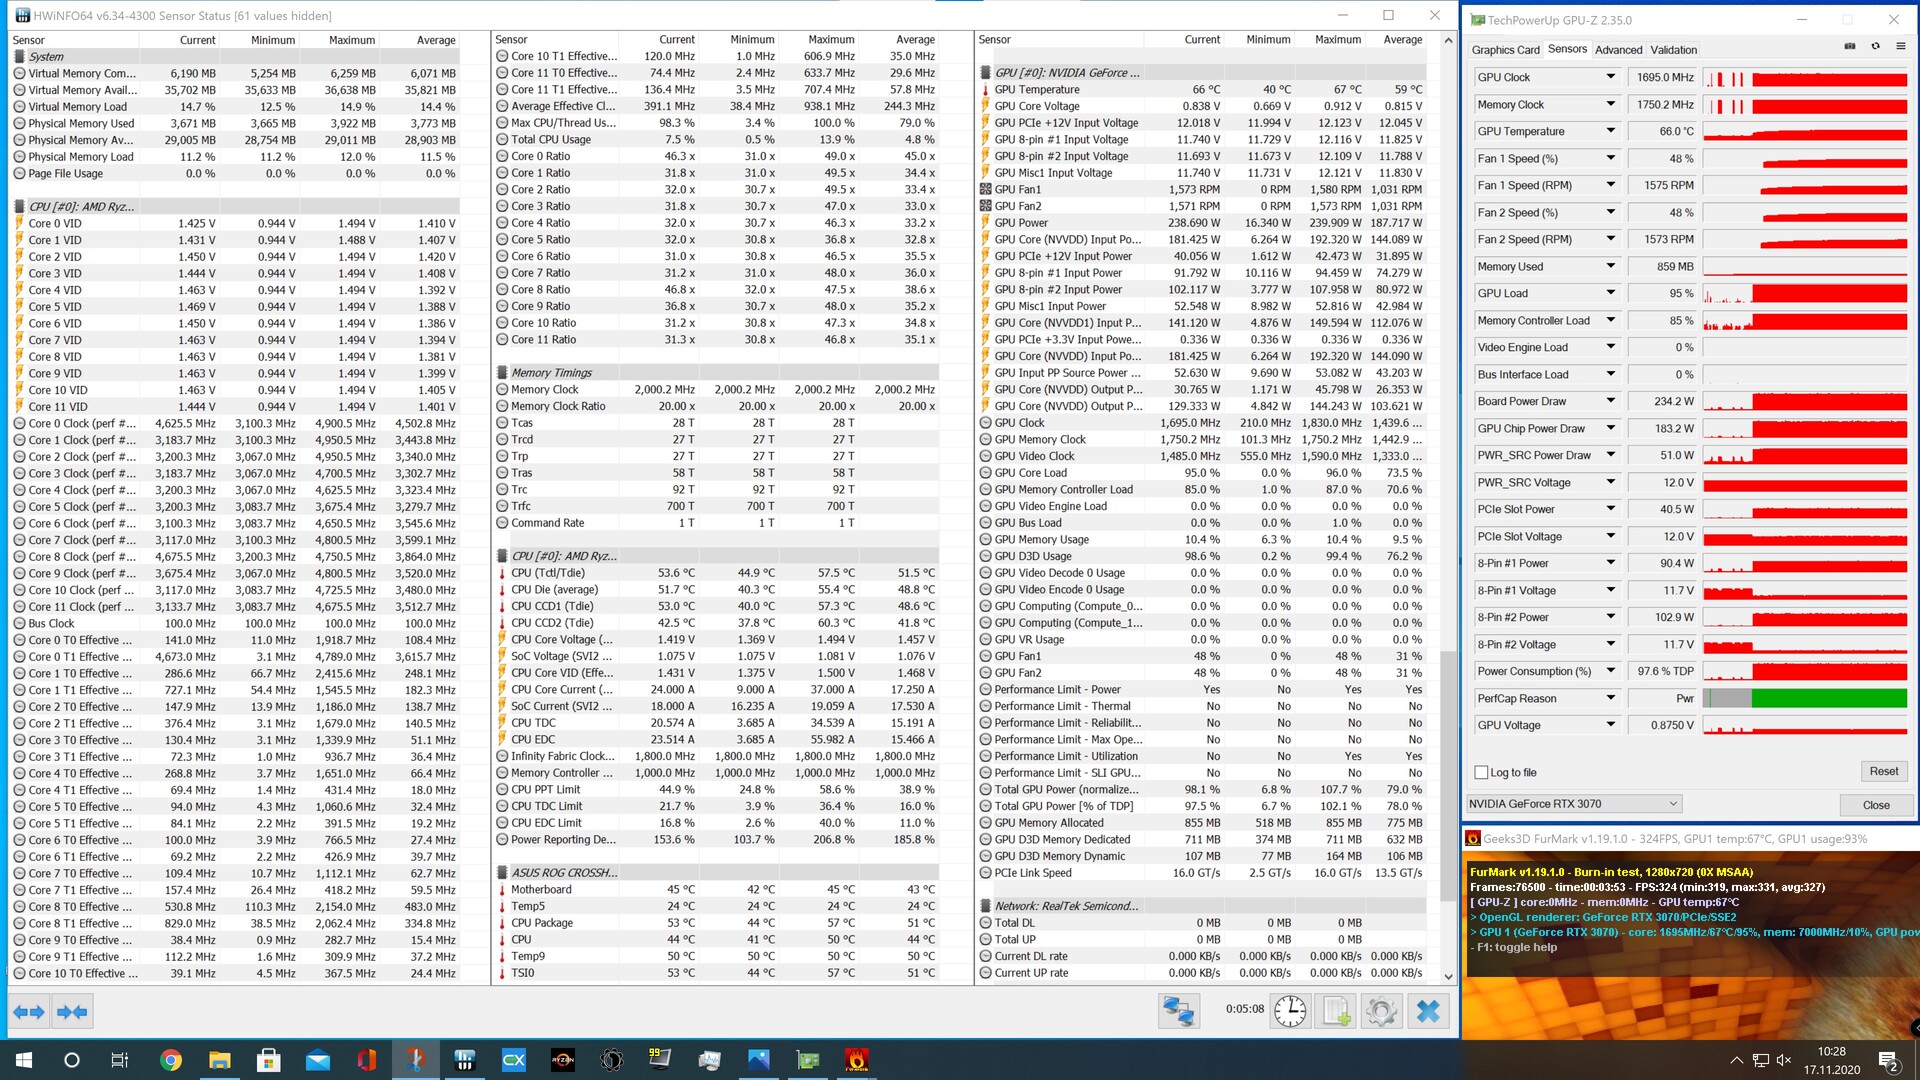Image resolution: width=1920 pixels, height=1080 pixels.
Task: Open GPU Load sensor dropdown
Action: pyautogui.click(x=1610, y=293)
